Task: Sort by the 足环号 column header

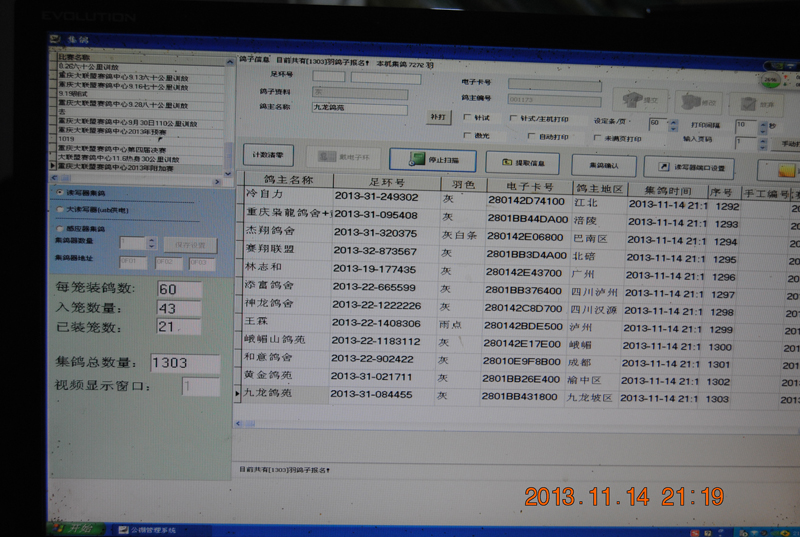Action: [x=385, y=183]
